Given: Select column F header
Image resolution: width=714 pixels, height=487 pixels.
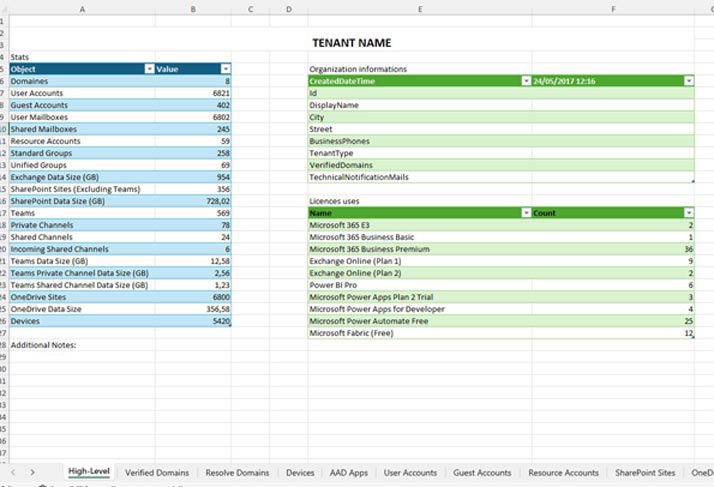Looking at the screenshot, I should tap(613, 9).
